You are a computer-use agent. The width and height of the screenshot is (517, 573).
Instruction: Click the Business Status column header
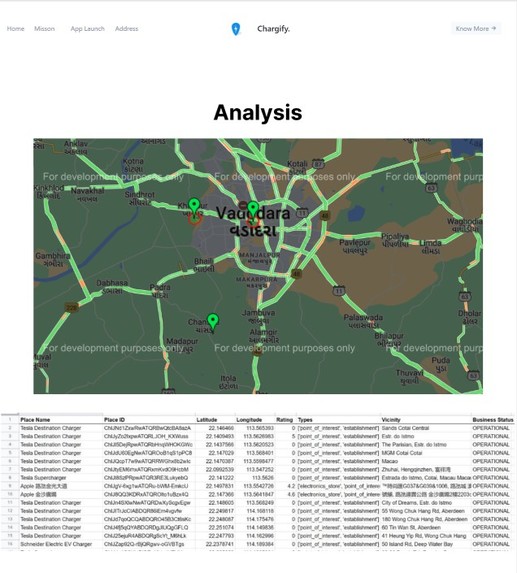(493, 420)
